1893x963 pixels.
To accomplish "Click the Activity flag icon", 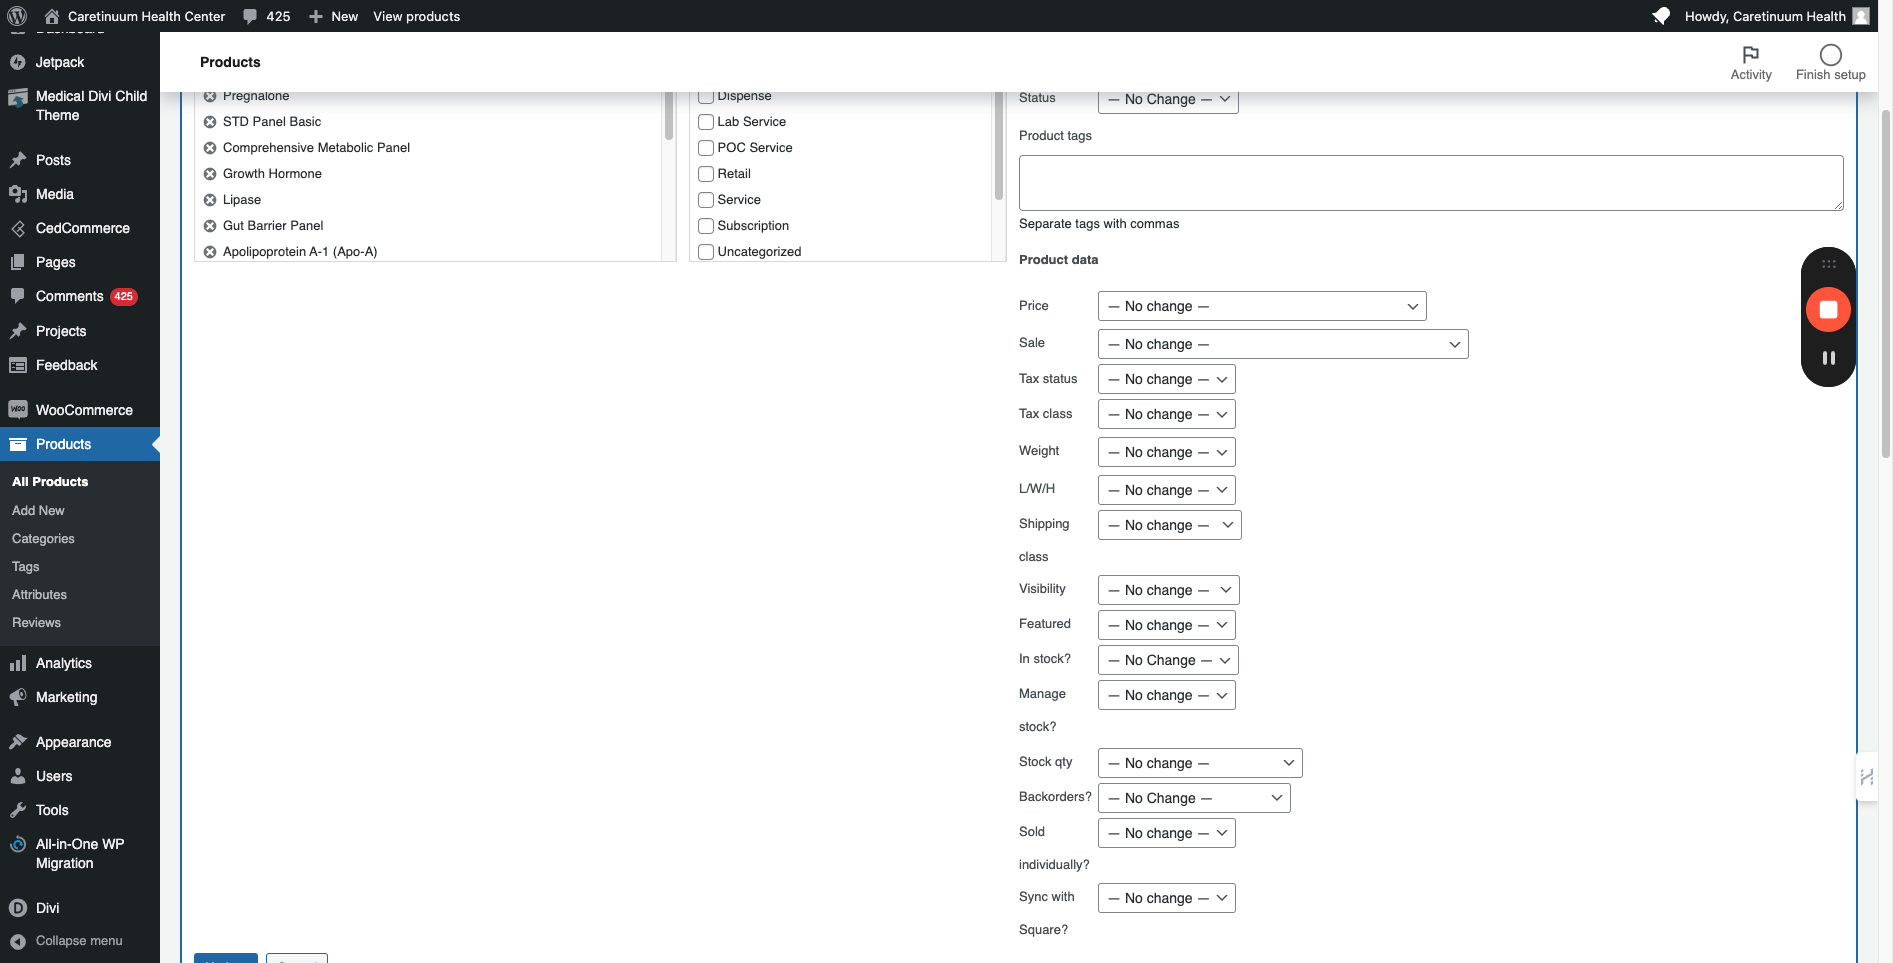I will point(1750,55).
